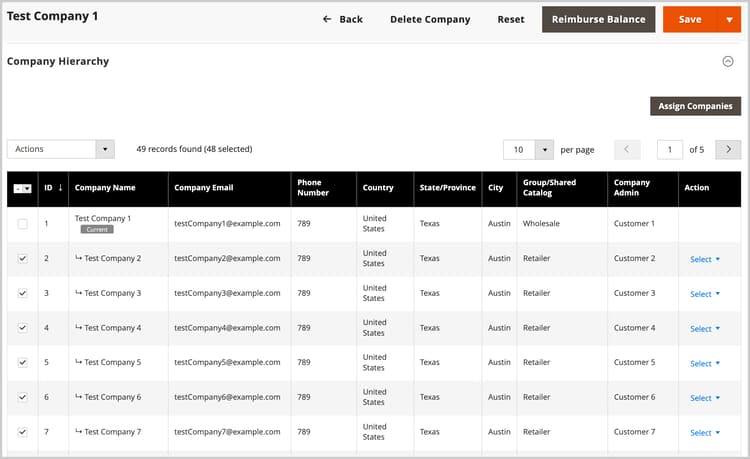
Task: Open the Actions dropdown
Action: (61, 149)
